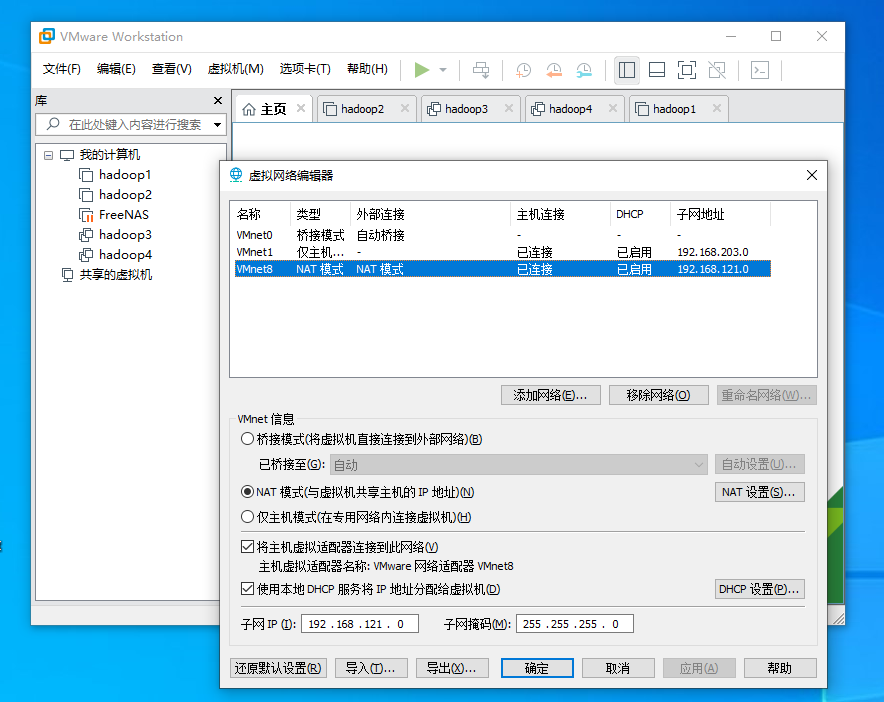This screenshot has height=702, width=884.
Task: Click the 取消 button
Action: click(x=618, y=668)
